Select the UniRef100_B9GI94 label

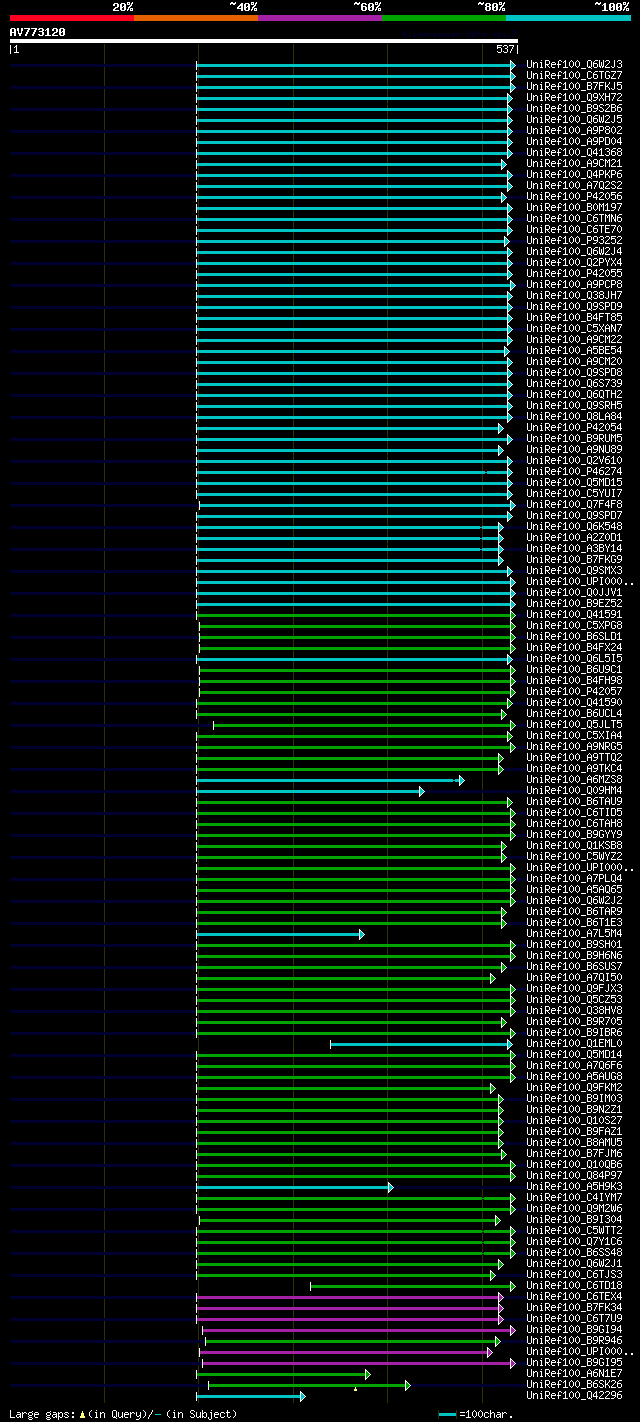574,1329
